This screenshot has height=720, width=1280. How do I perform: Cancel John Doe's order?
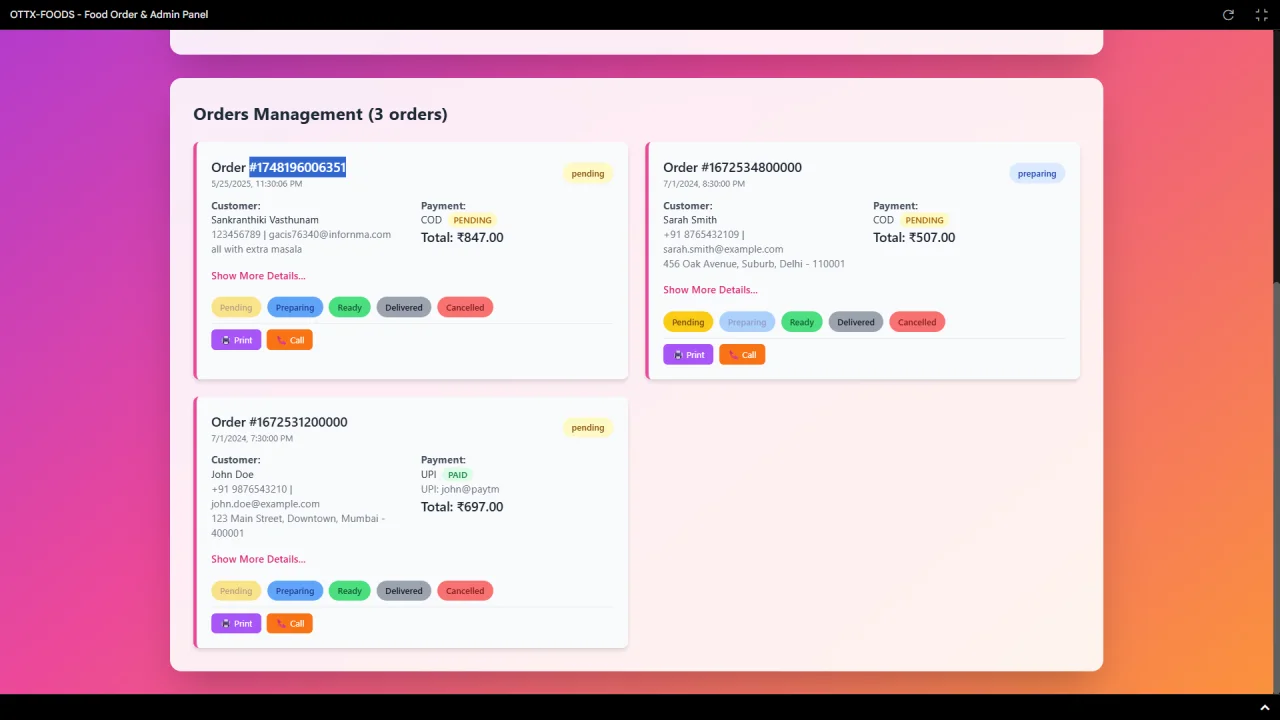point(465,591)
